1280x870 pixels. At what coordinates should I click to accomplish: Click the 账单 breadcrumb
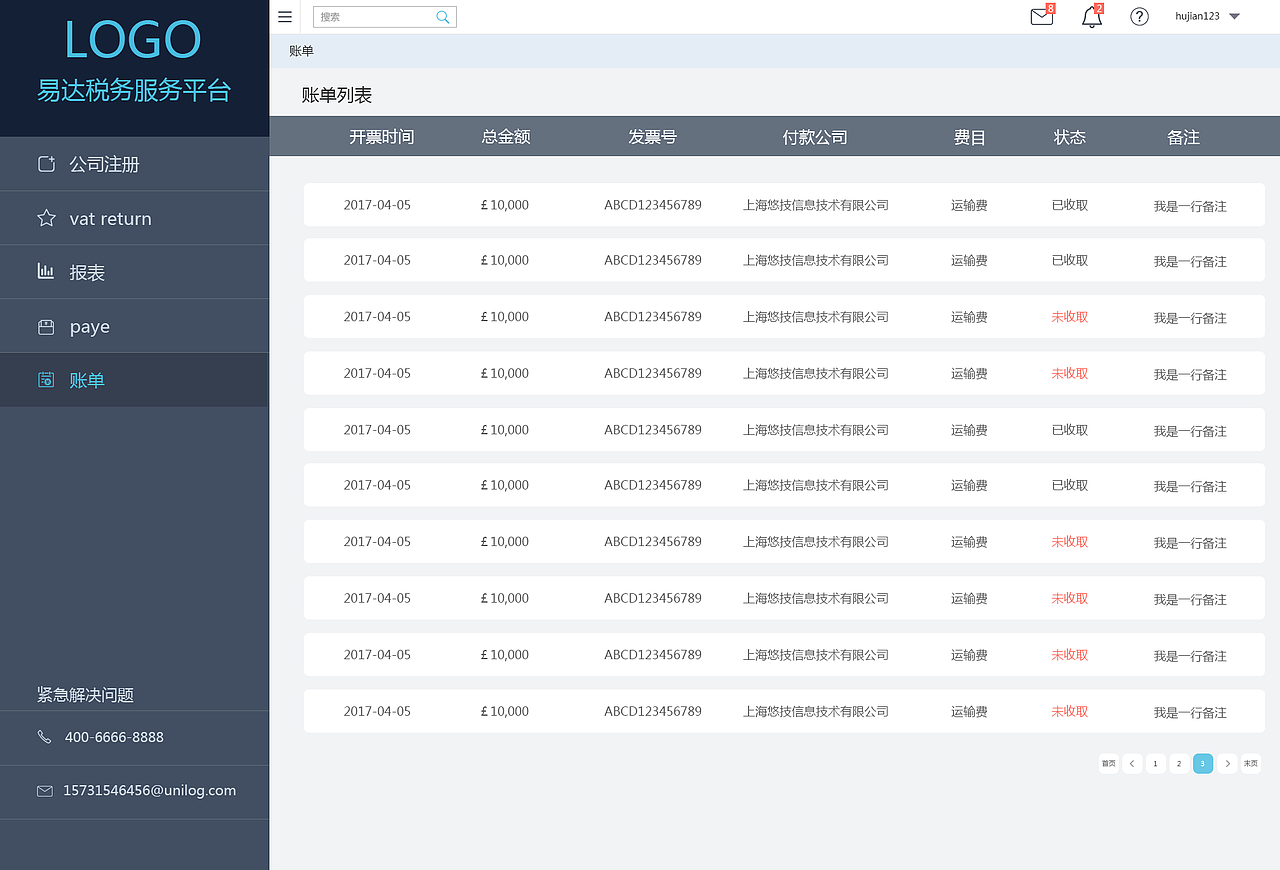[x=301, y=51]
